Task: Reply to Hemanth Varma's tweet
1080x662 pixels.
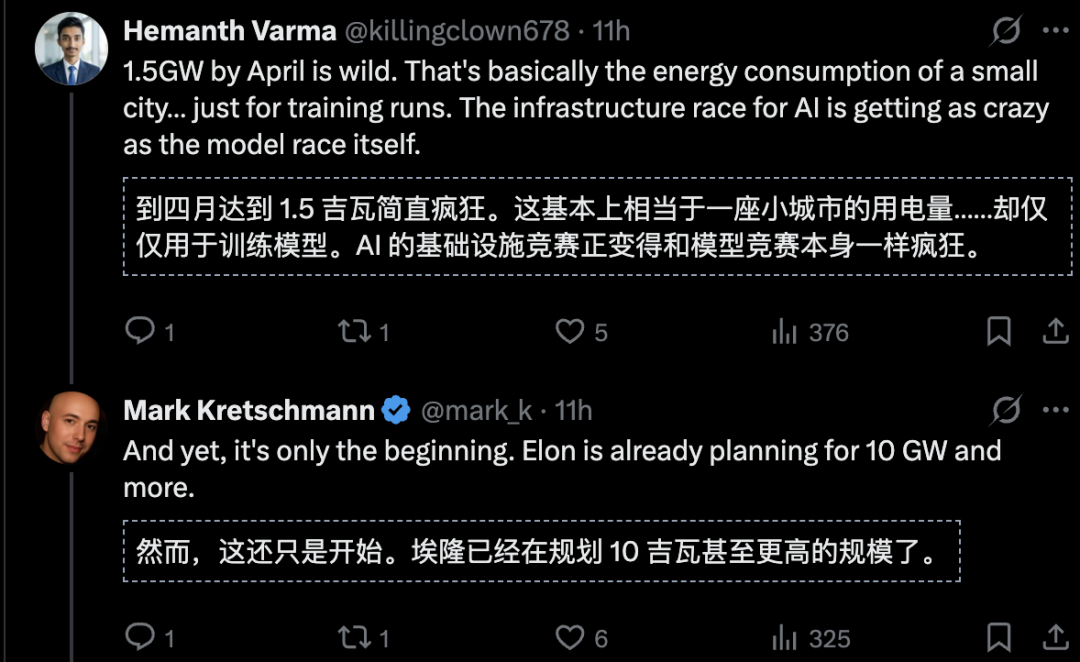Action: pos(140,330)
